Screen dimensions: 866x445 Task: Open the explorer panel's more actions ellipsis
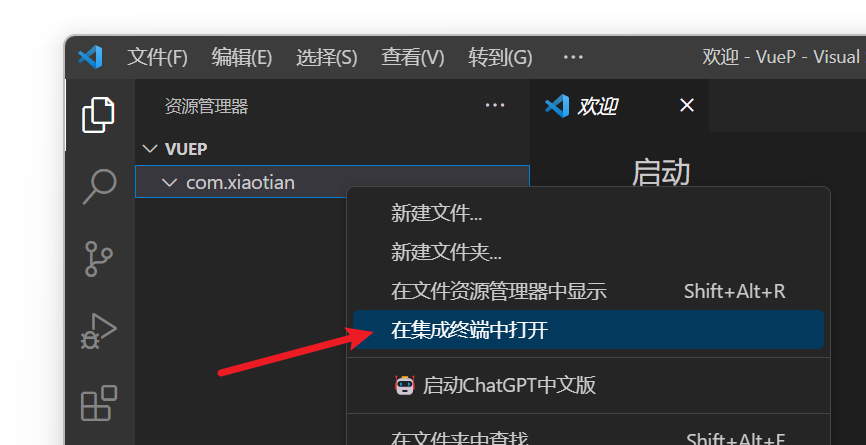495,105
